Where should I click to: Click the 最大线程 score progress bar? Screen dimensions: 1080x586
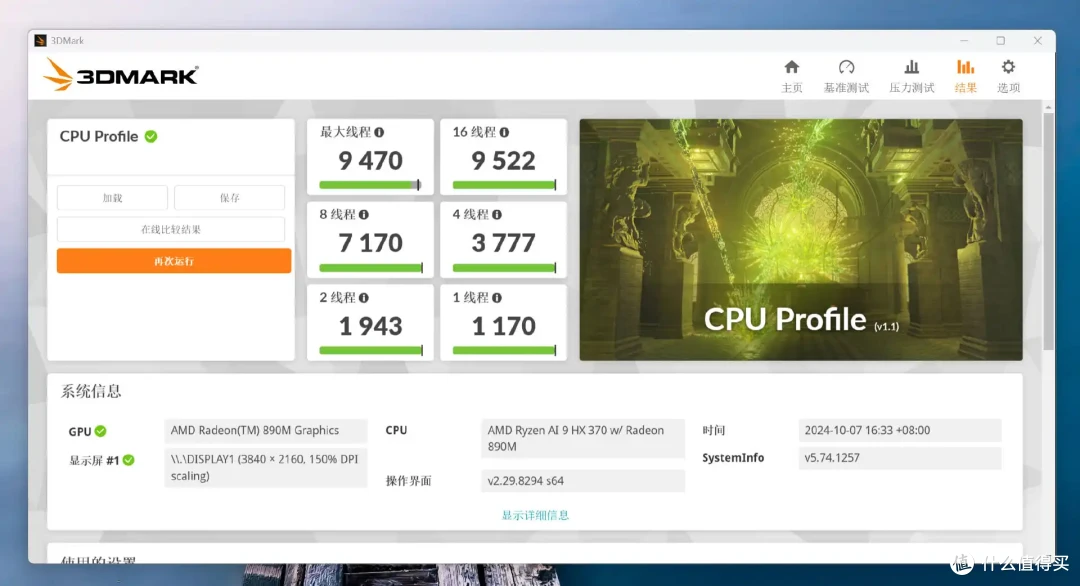(370, 185)
